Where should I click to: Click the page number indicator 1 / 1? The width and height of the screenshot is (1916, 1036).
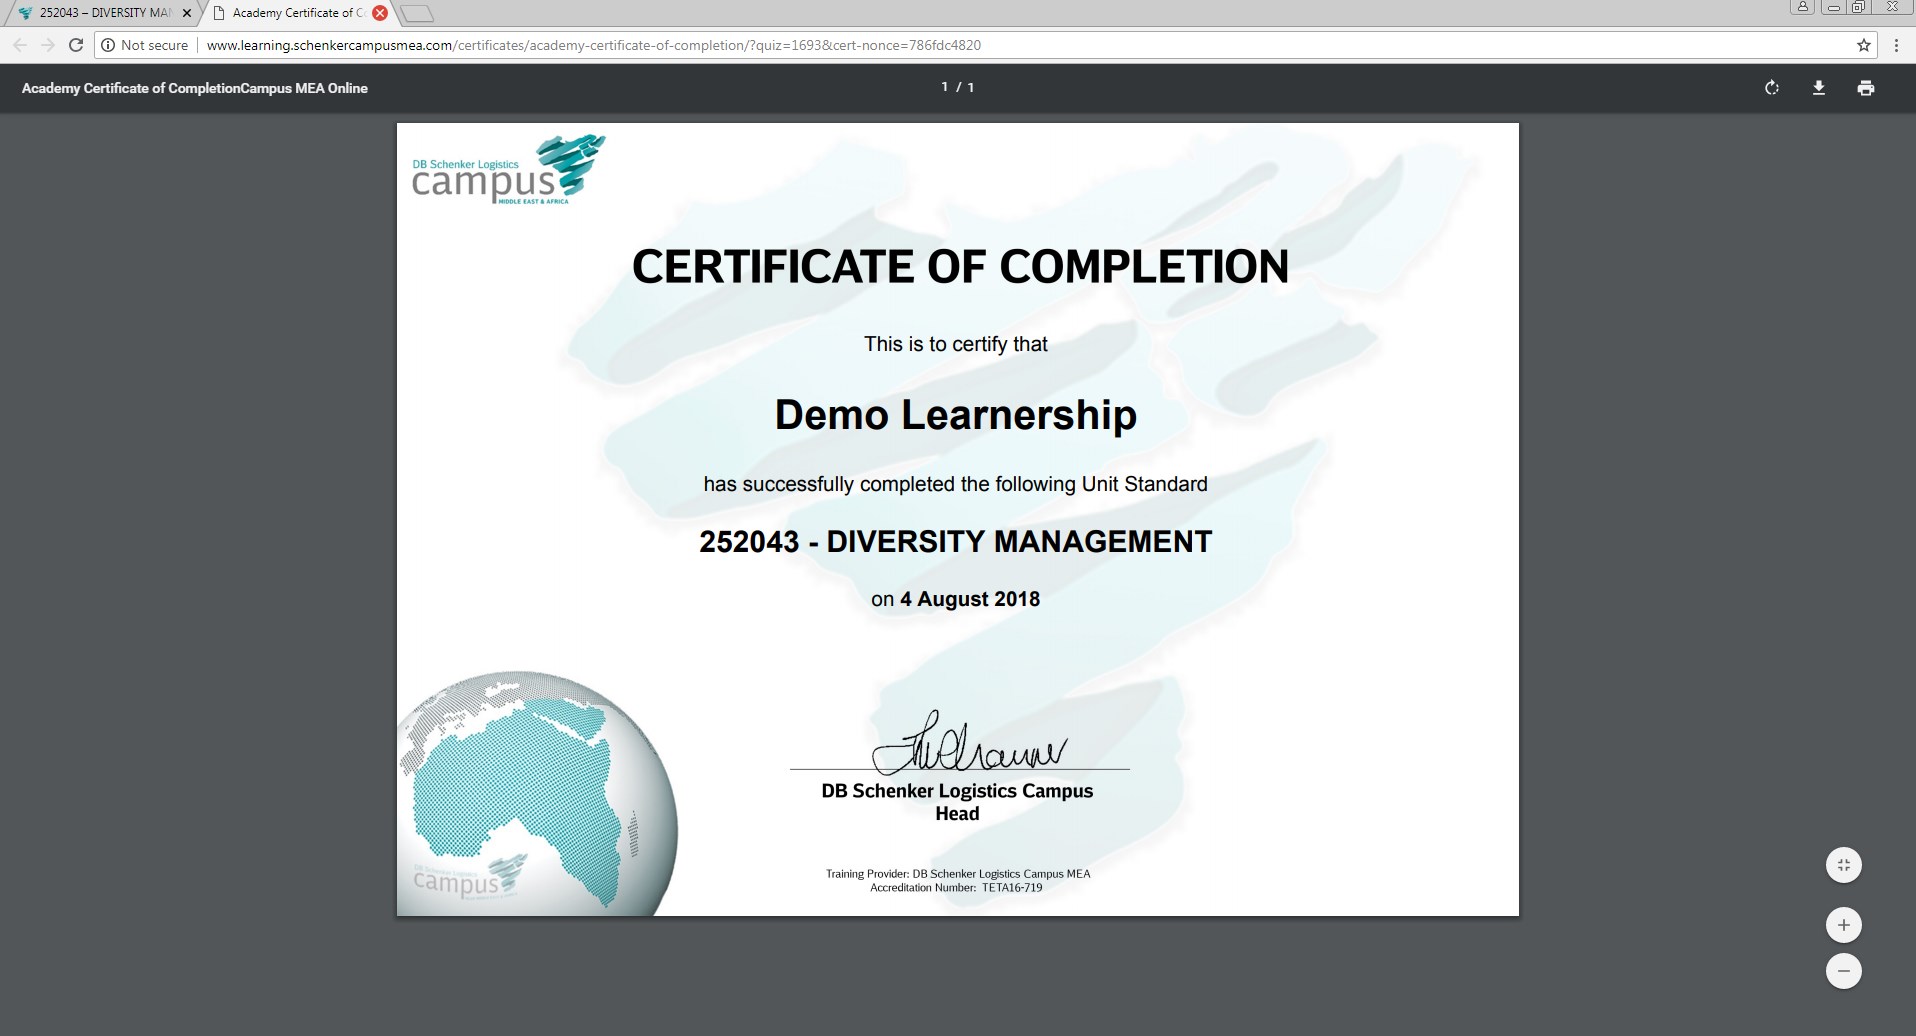957,88
